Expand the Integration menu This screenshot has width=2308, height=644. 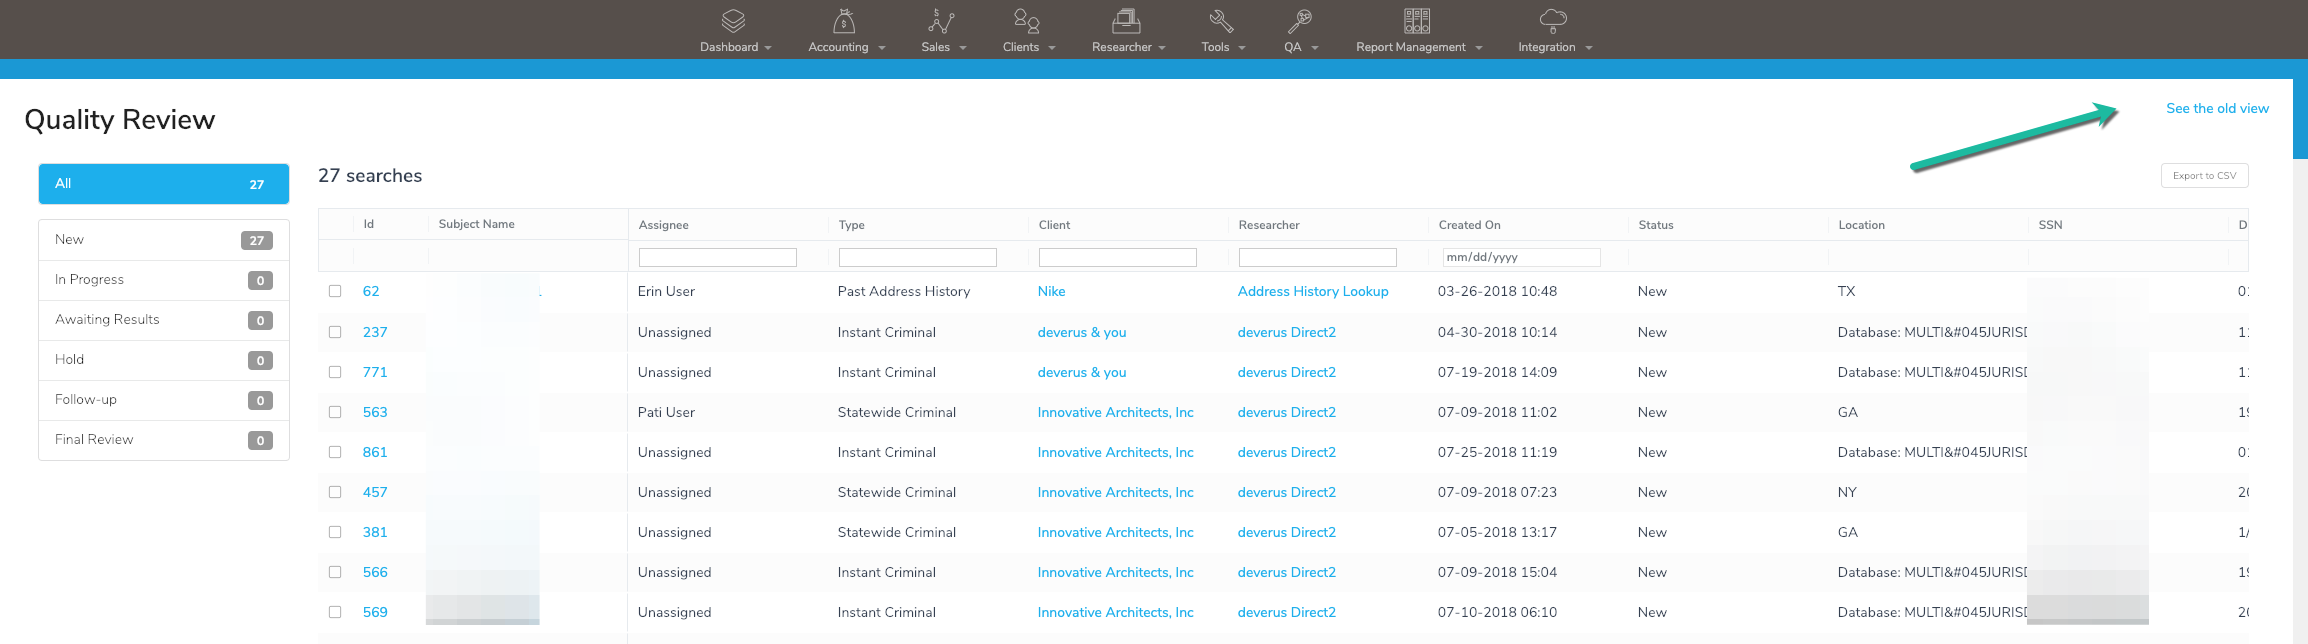(x=1555, y=47)
